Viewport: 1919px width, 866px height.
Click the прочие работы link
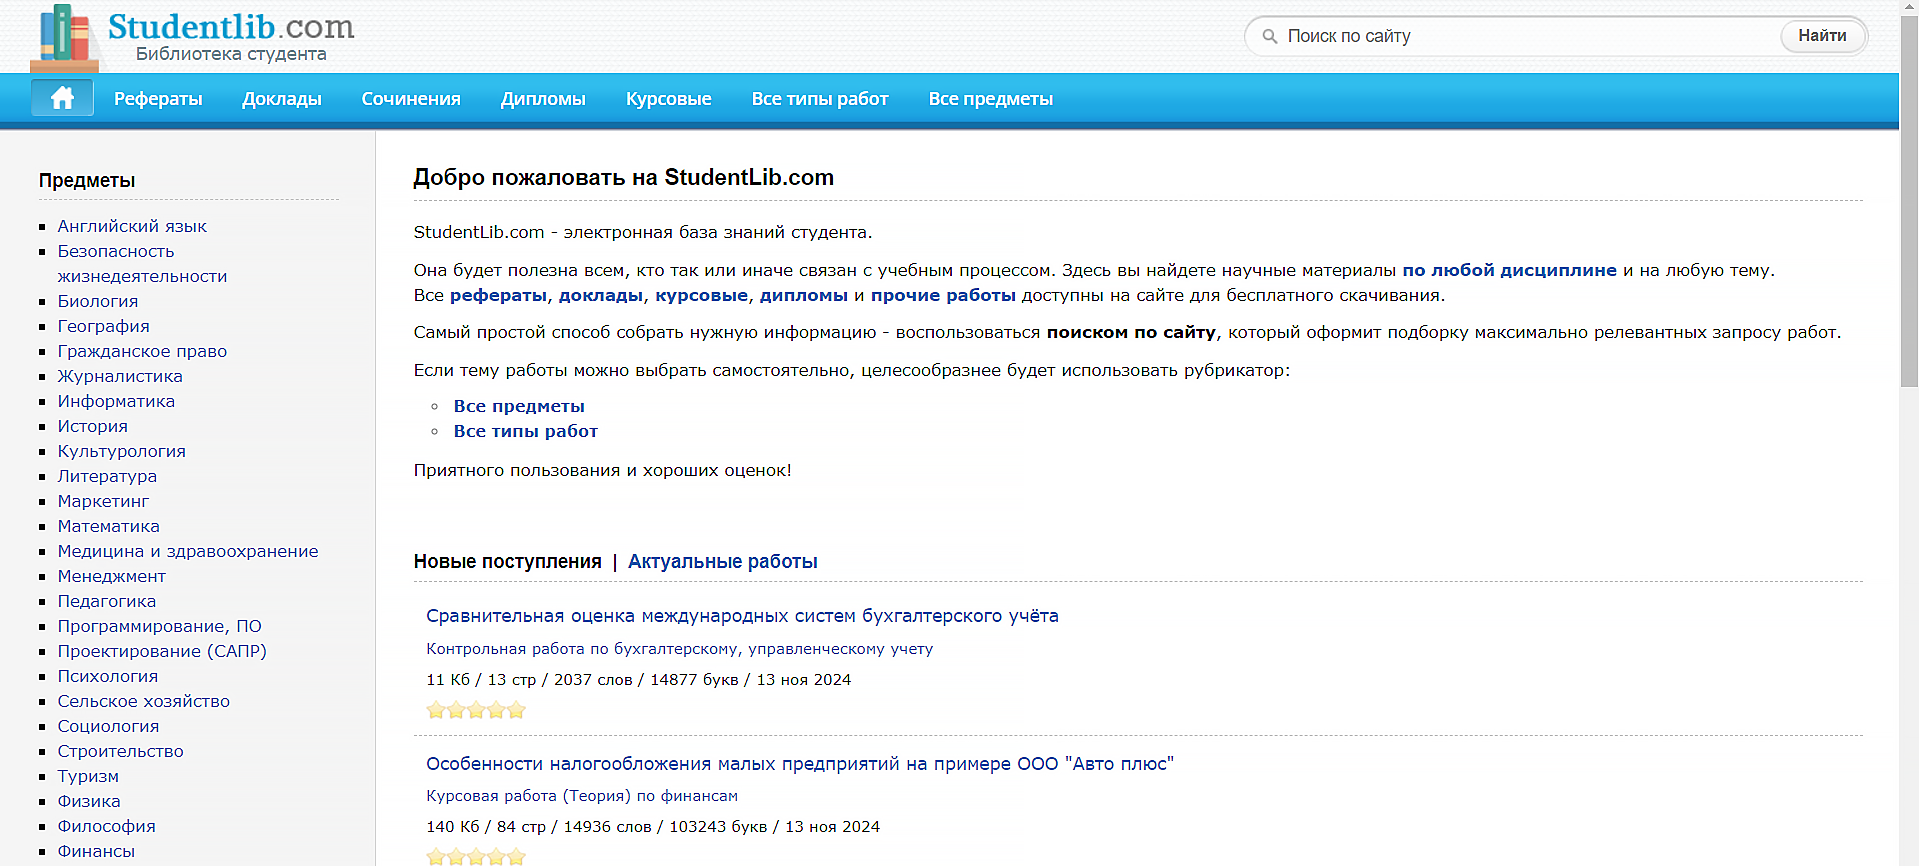coord(943,295)
